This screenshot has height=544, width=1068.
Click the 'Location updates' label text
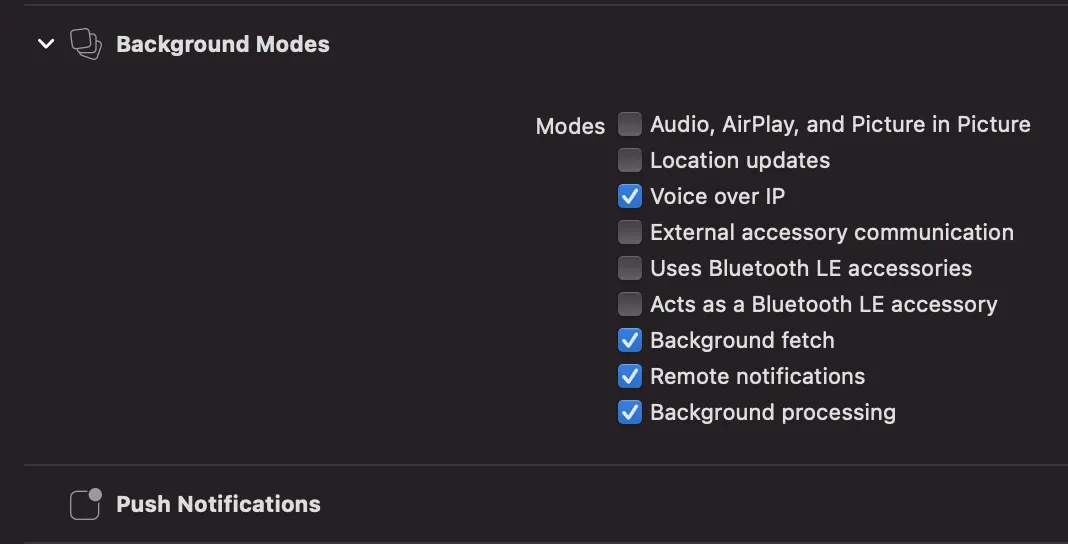tap(739, 160)
